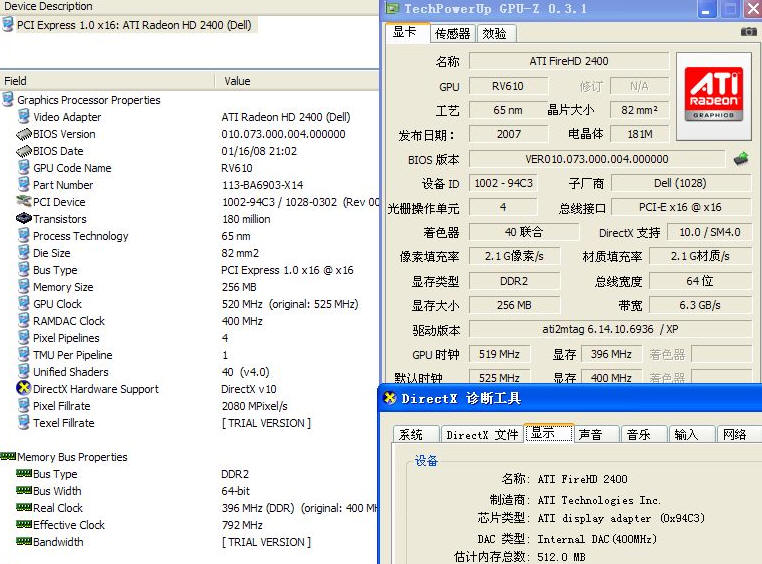Click the BIOS 版本 field in GPU-Z
The height and width of the screenshot is (564, 762).
597,159
